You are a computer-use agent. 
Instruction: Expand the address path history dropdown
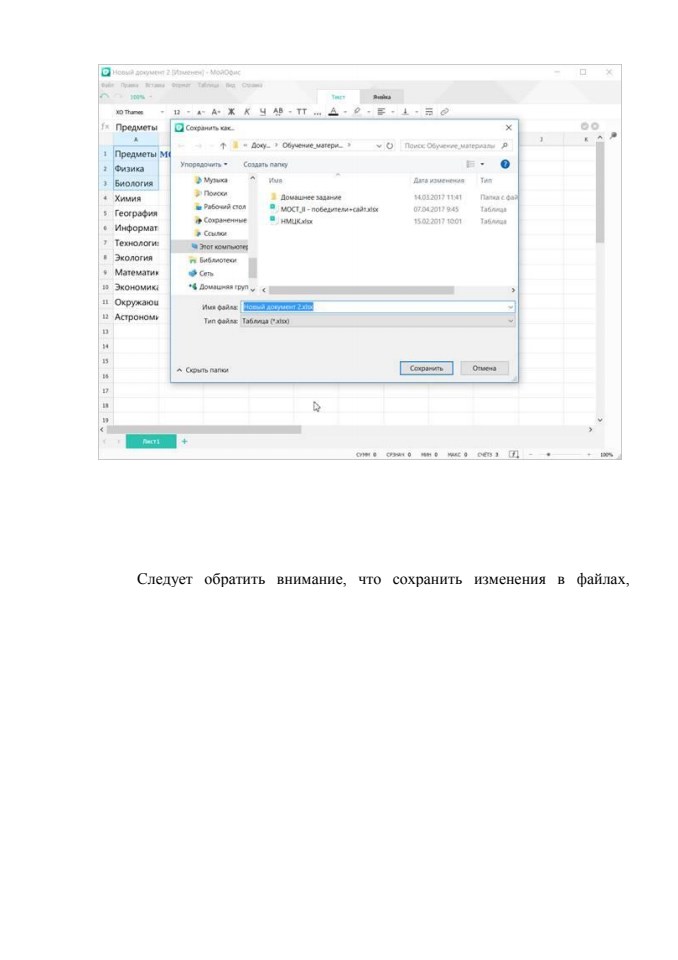[x=379, y=146]
